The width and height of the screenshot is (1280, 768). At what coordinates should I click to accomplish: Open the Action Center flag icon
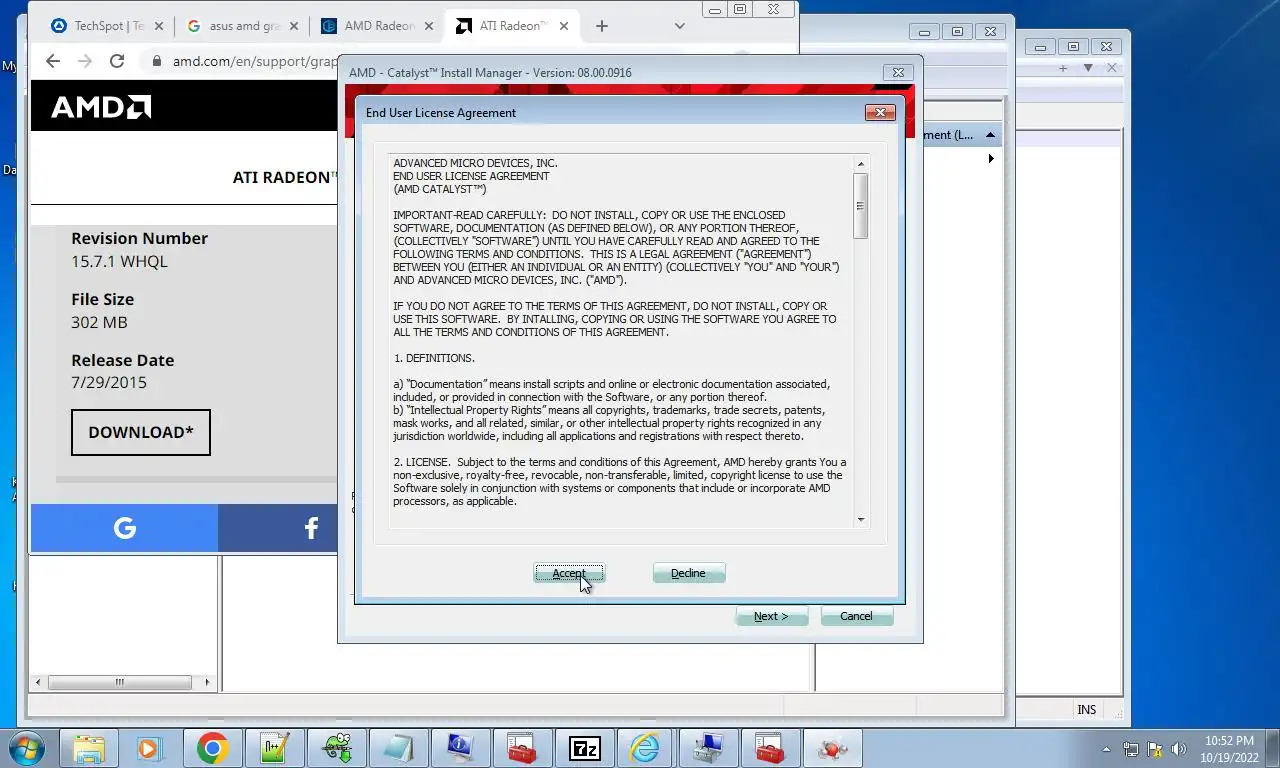pos(1154,749)
